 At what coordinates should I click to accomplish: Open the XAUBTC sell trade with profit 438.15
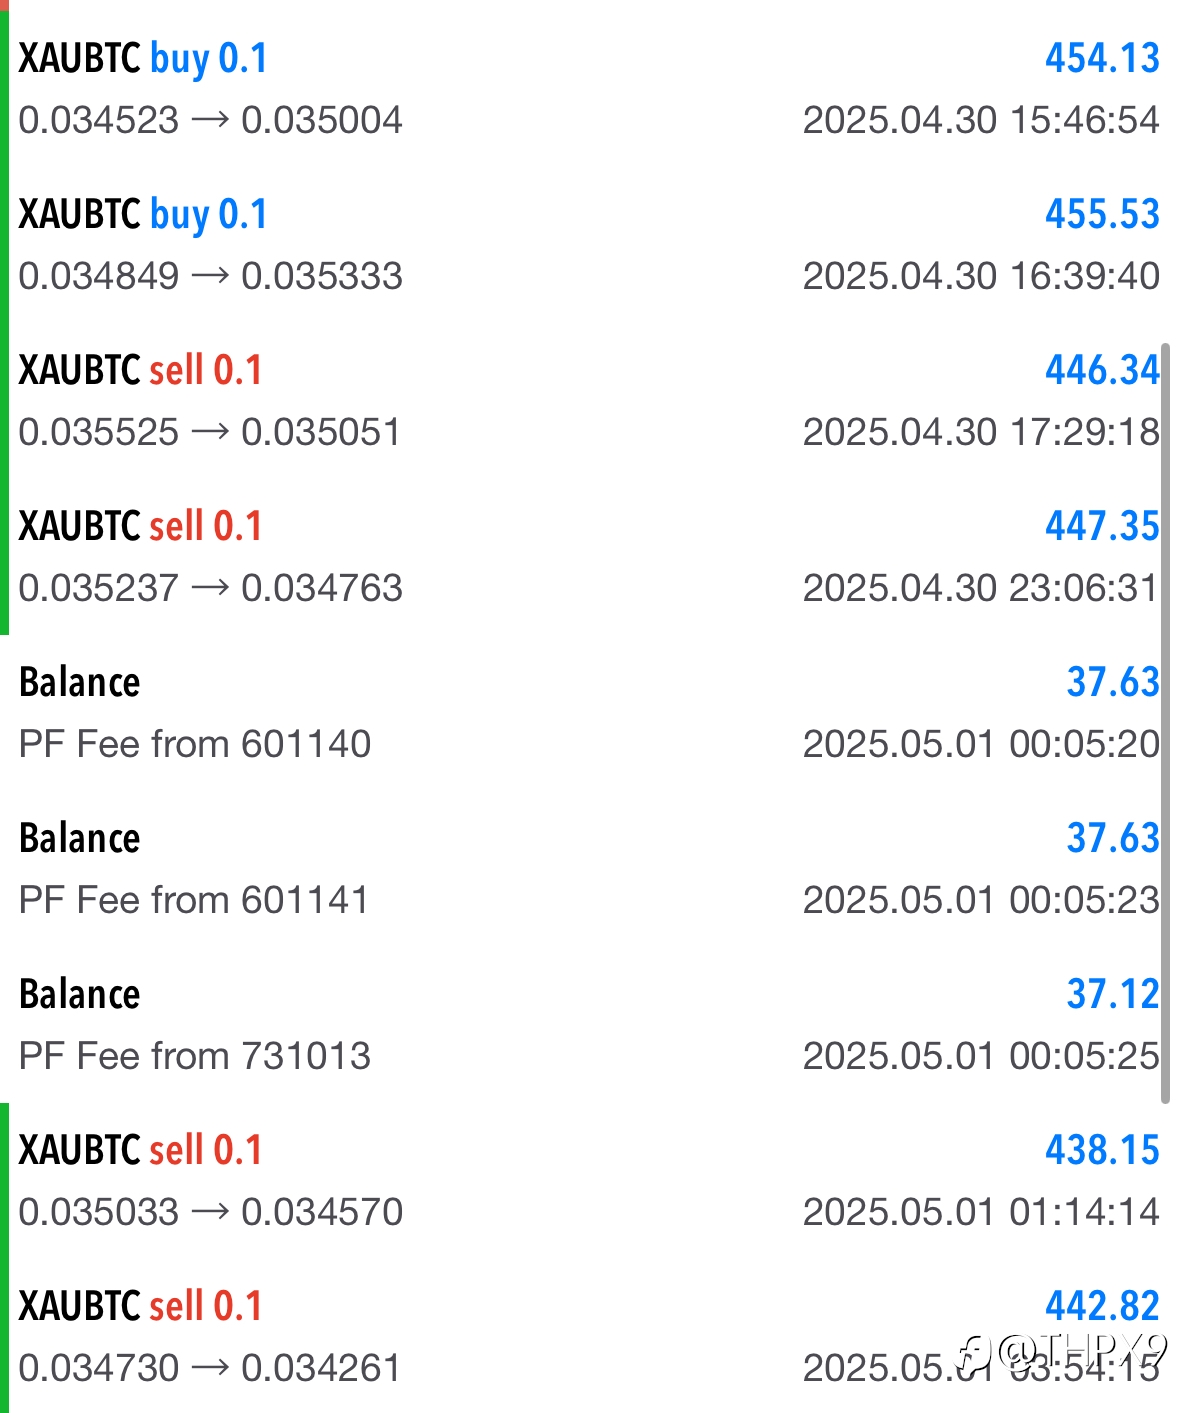589,1181
